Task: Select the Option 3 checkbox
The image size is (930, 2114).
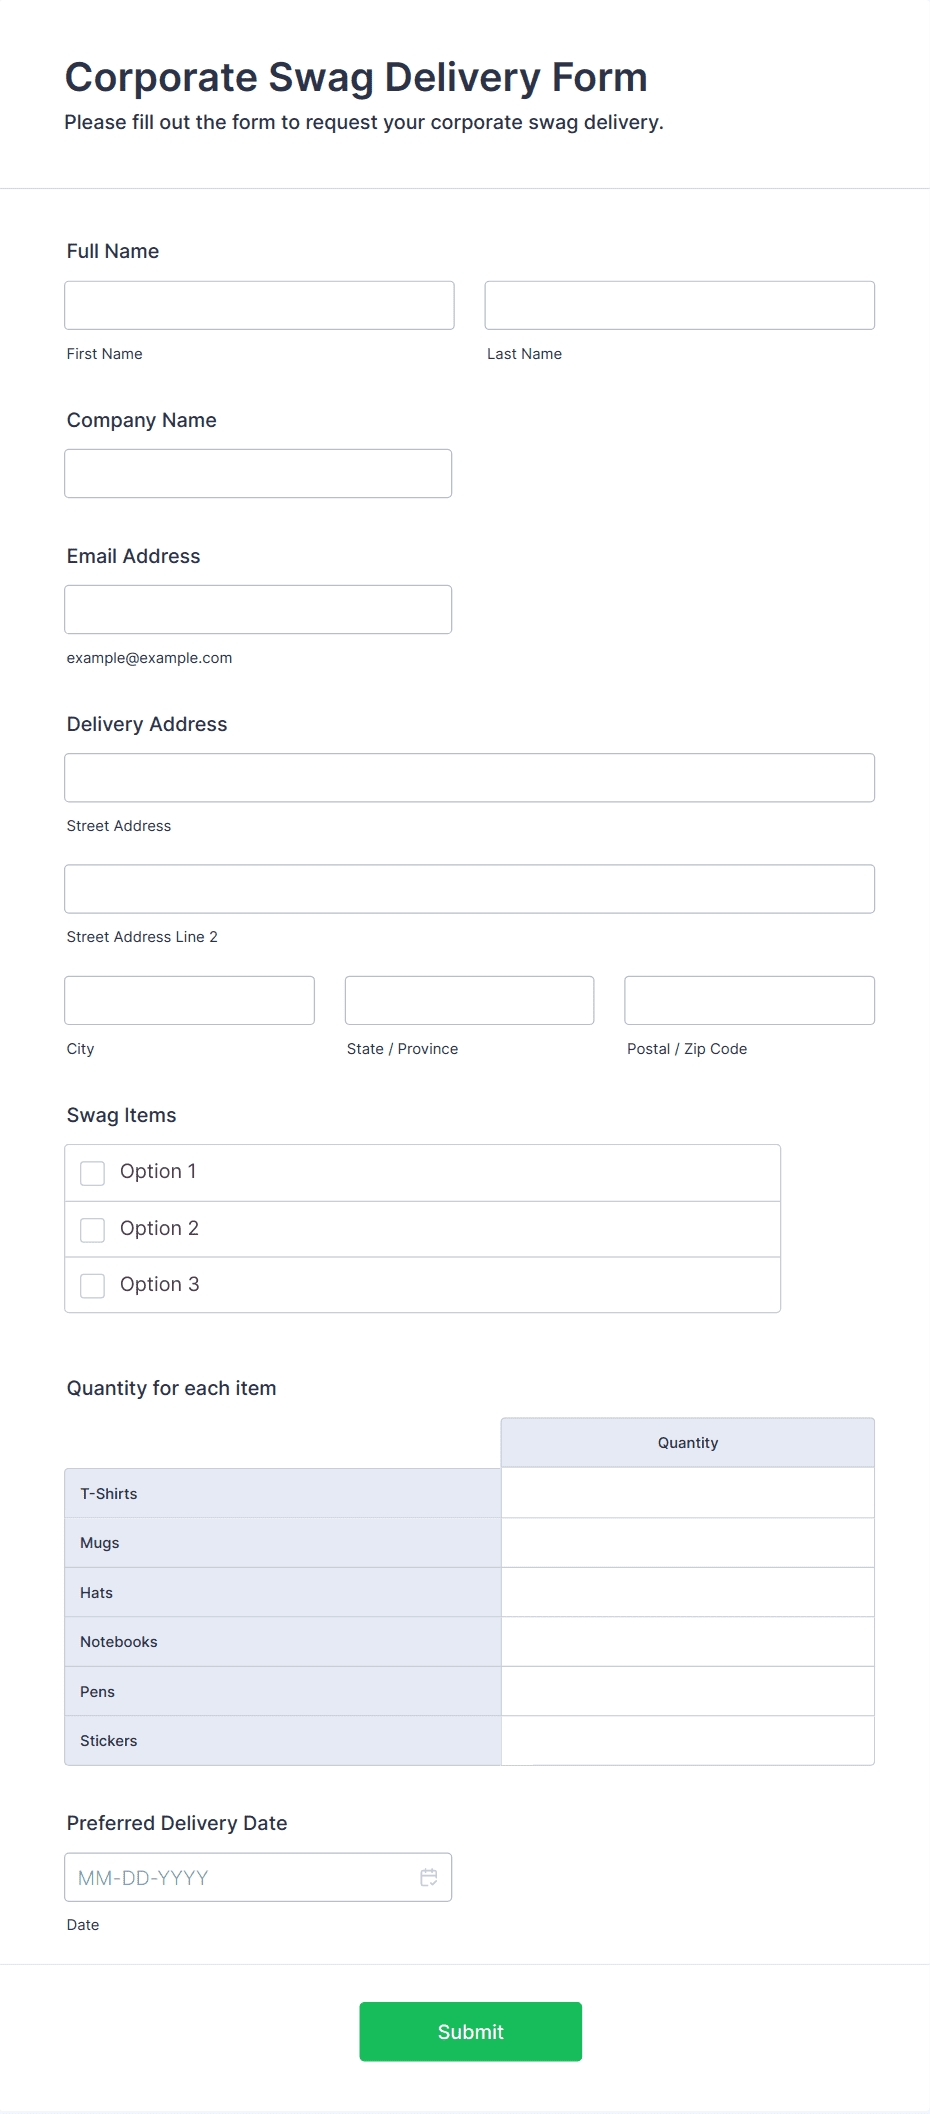Action: click(93, 1285)
